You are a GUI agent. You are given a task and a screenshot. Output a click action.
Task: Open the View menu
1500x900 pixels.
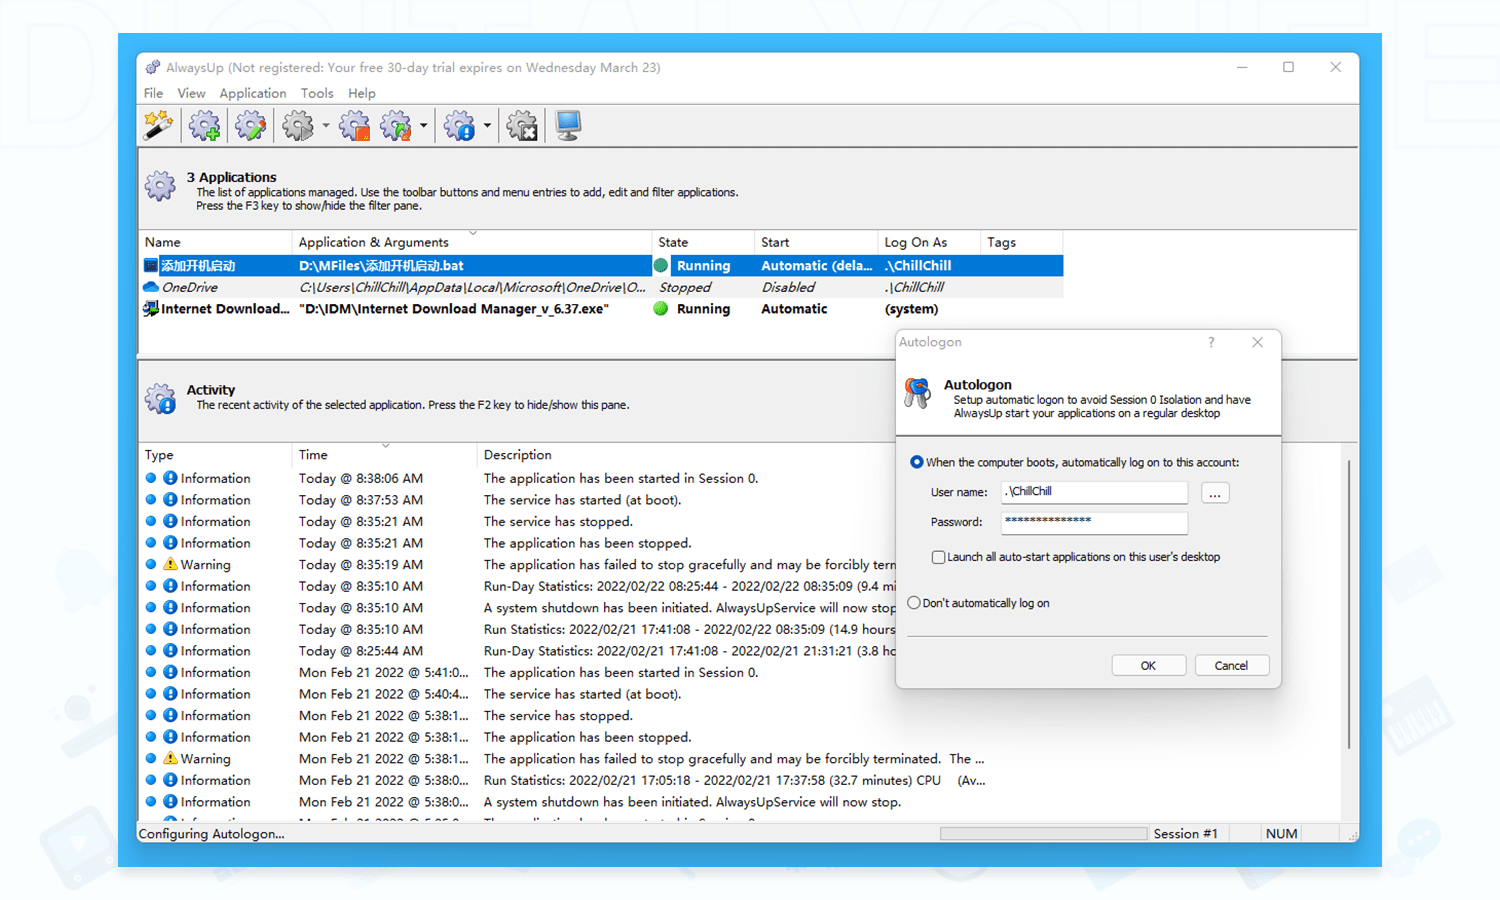click(x=191, y=93)
